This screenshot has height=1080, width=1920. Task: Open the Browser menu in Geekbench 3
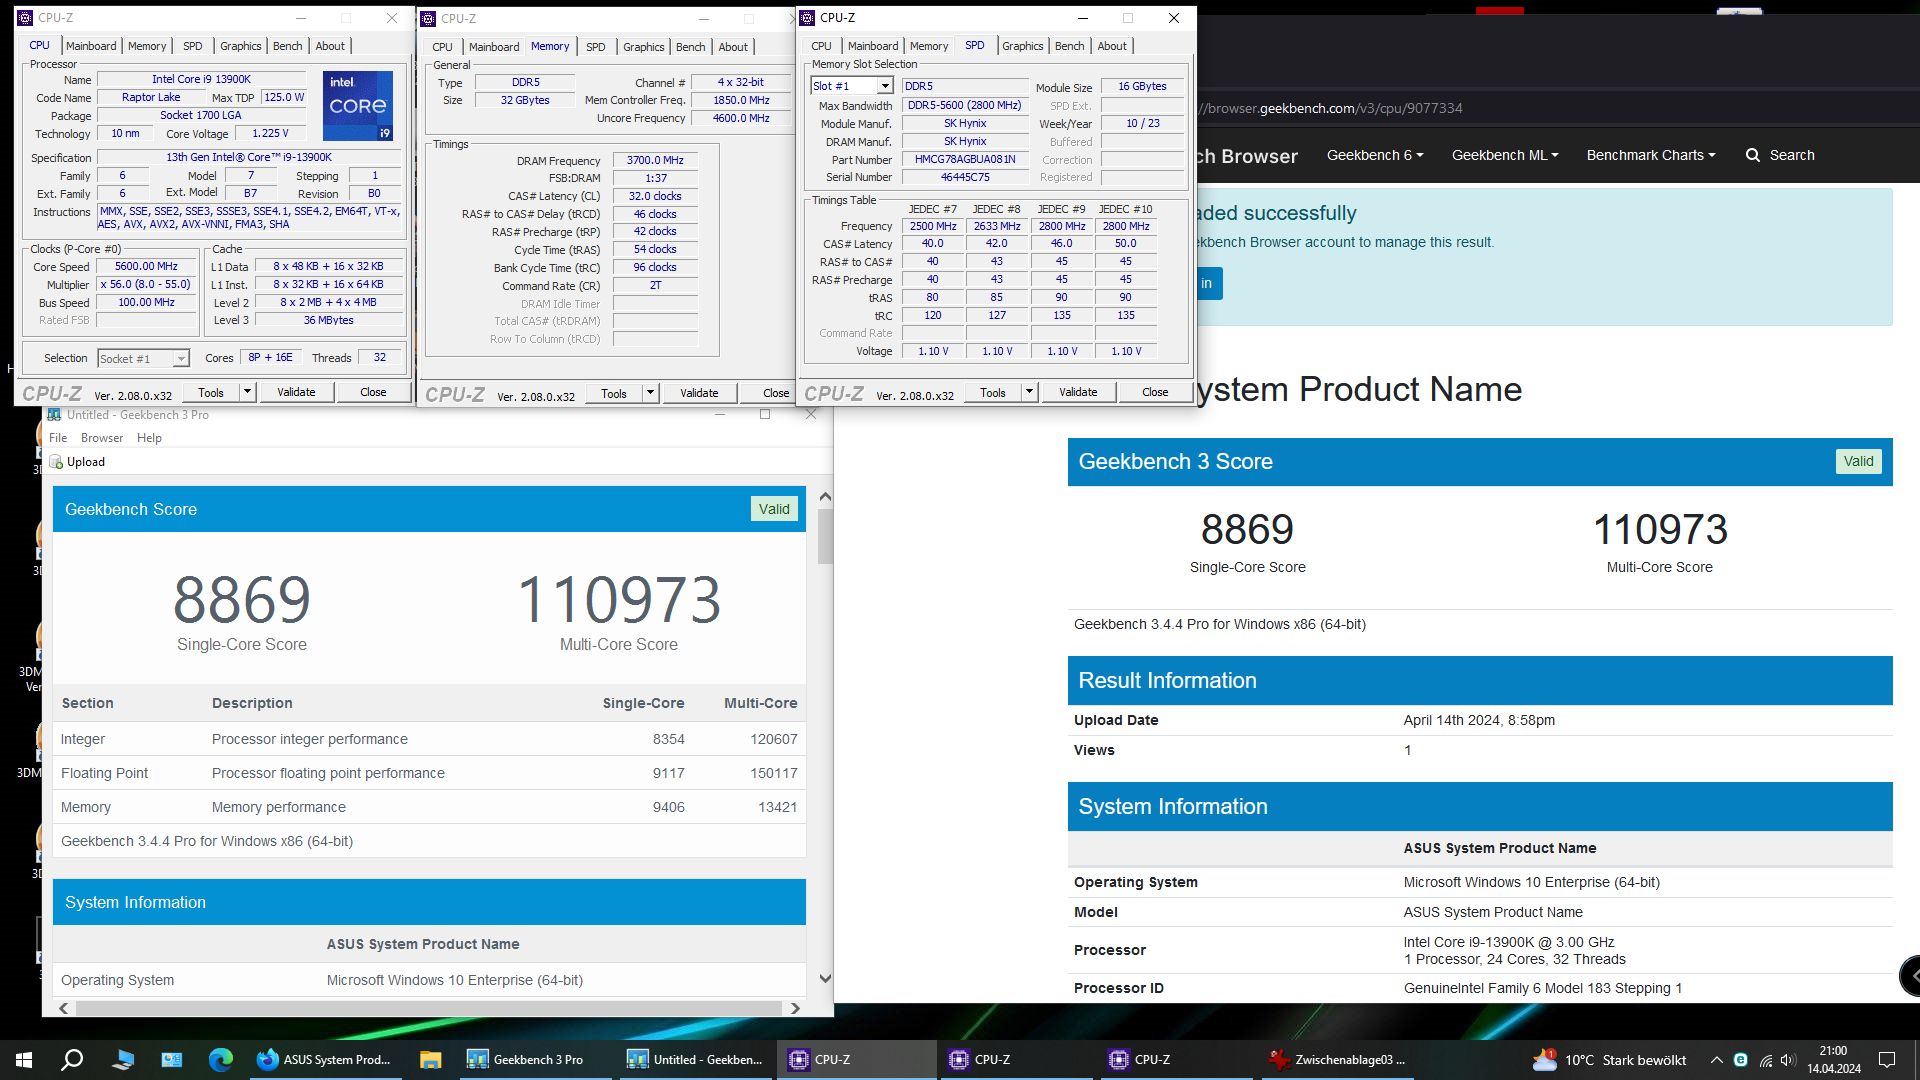tap(102, 438)
